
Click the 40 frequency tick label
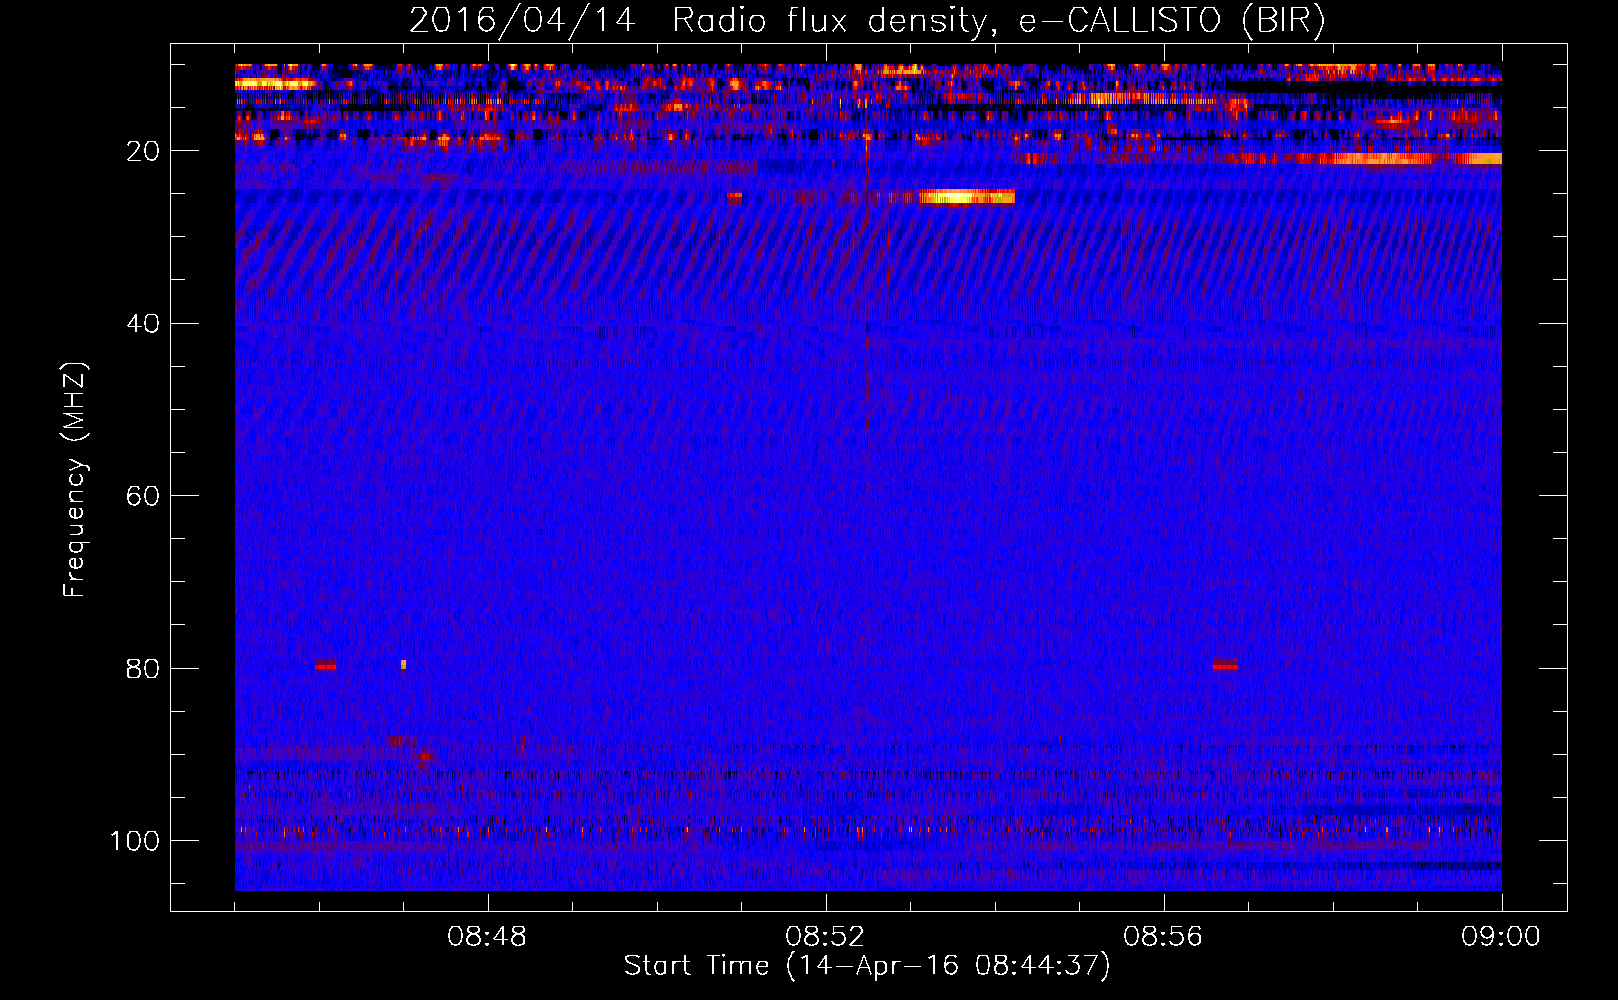click(143, 324)
